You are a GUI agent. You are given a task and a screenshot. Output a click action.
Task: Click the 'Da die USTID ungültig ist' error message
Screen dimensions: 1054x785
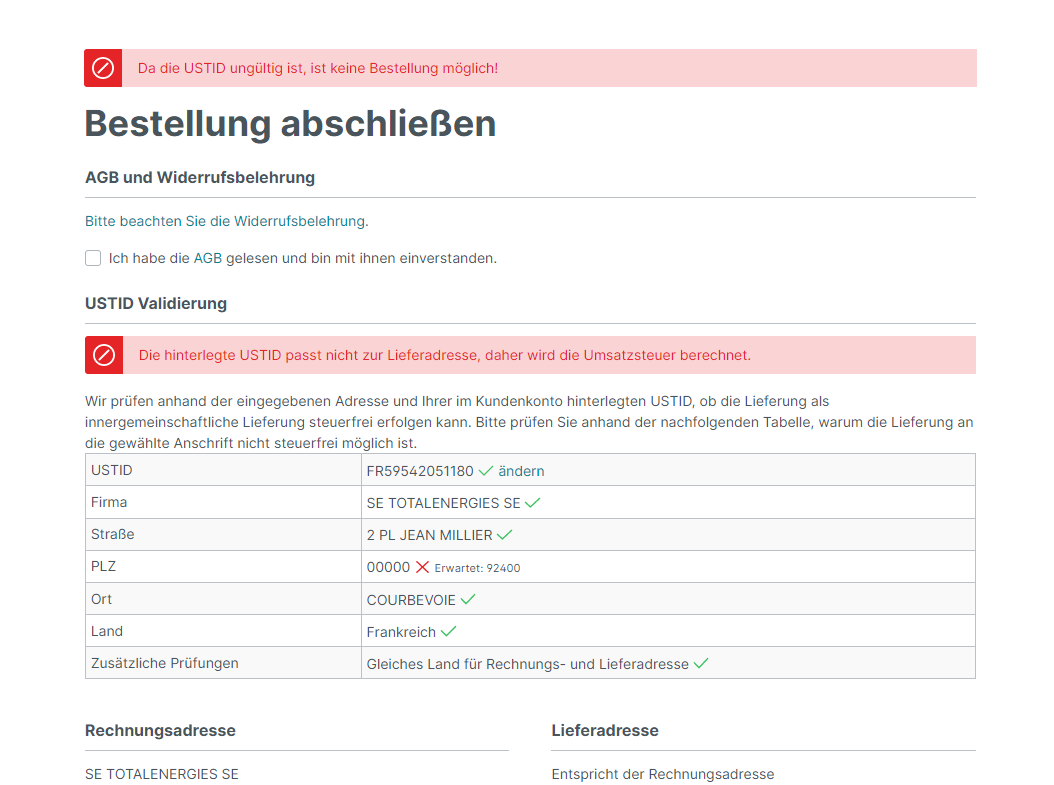[x=318, y=68]
